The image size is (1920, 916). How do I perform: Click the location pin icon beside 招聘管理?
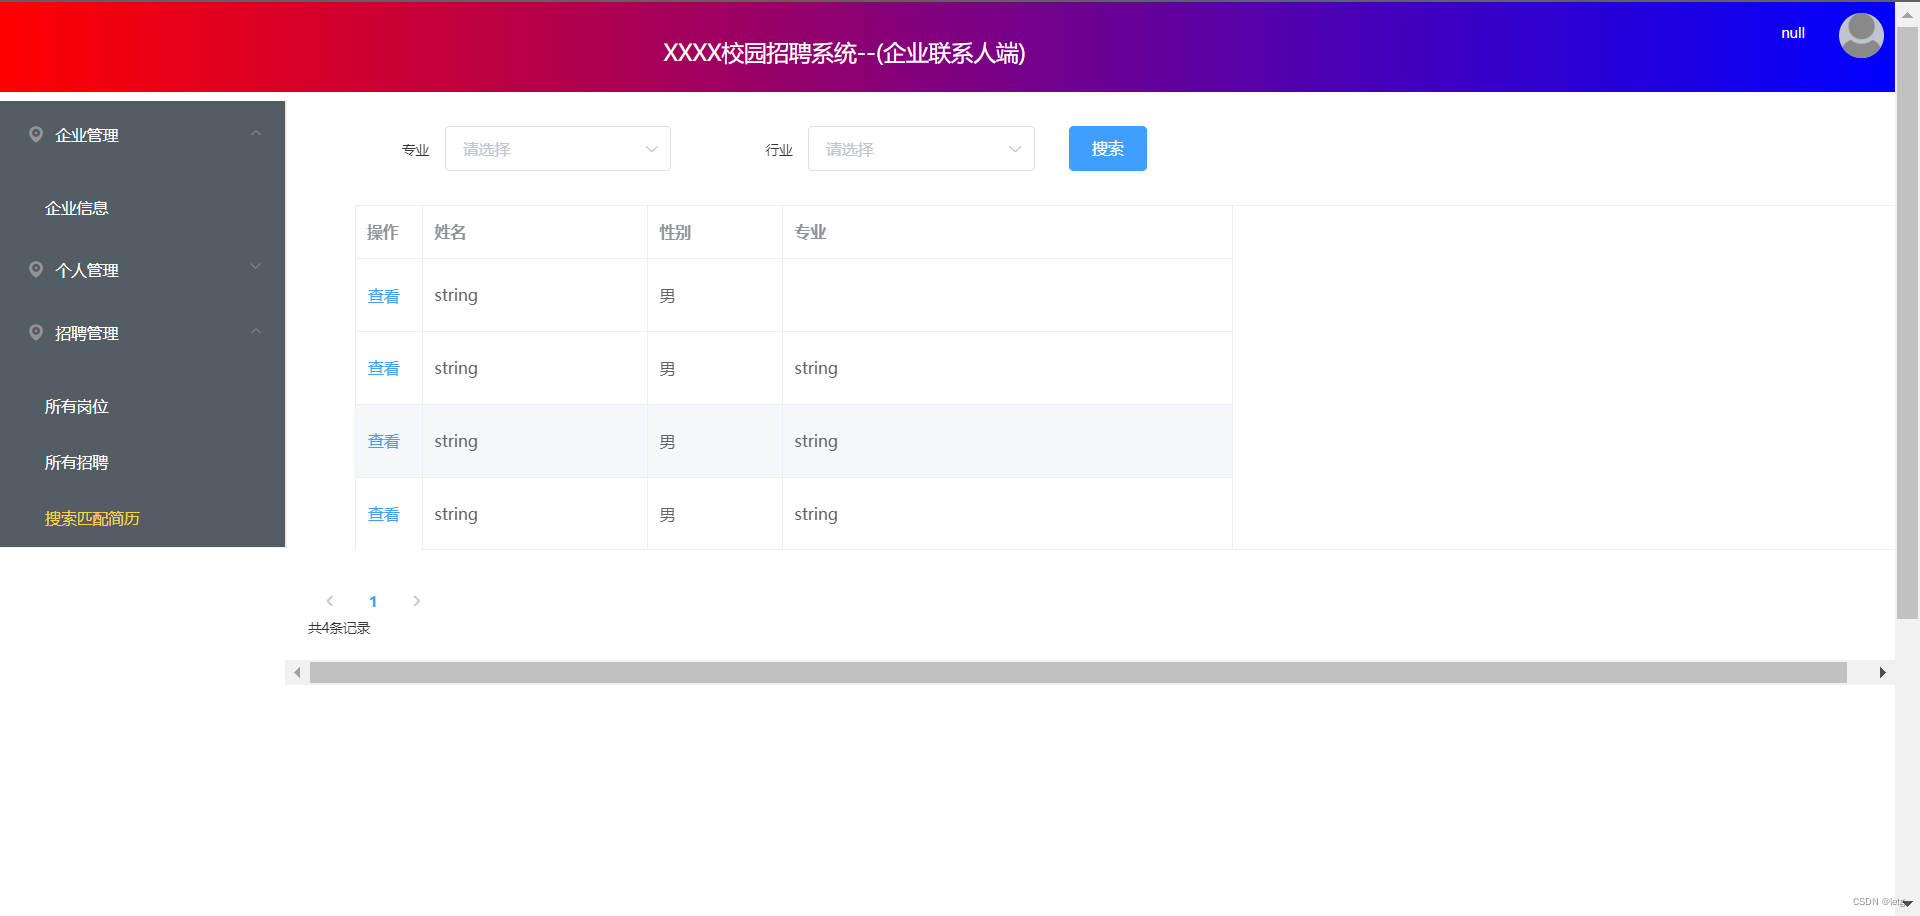pyautogui.click(x=36, y=332)
